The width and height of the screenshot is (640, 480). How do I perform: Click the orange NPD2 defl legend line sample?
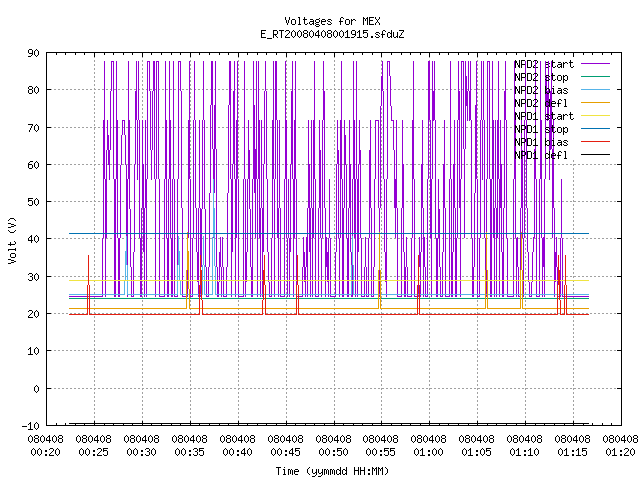click(595, 102)
